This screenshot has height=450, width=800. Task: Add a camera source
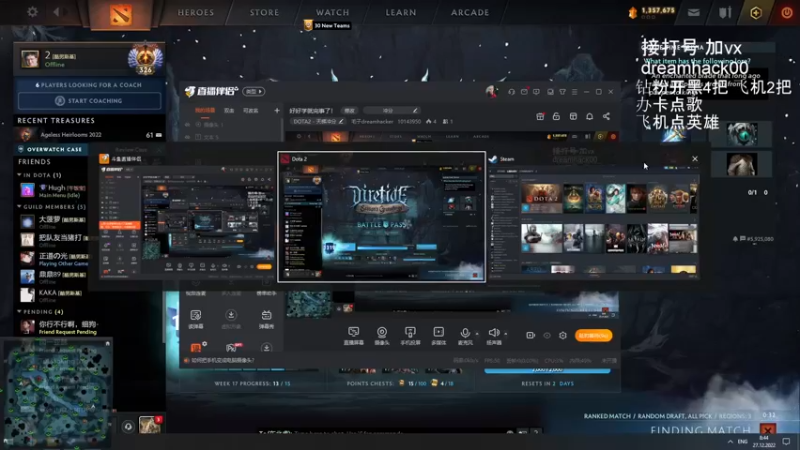point(382,336)
